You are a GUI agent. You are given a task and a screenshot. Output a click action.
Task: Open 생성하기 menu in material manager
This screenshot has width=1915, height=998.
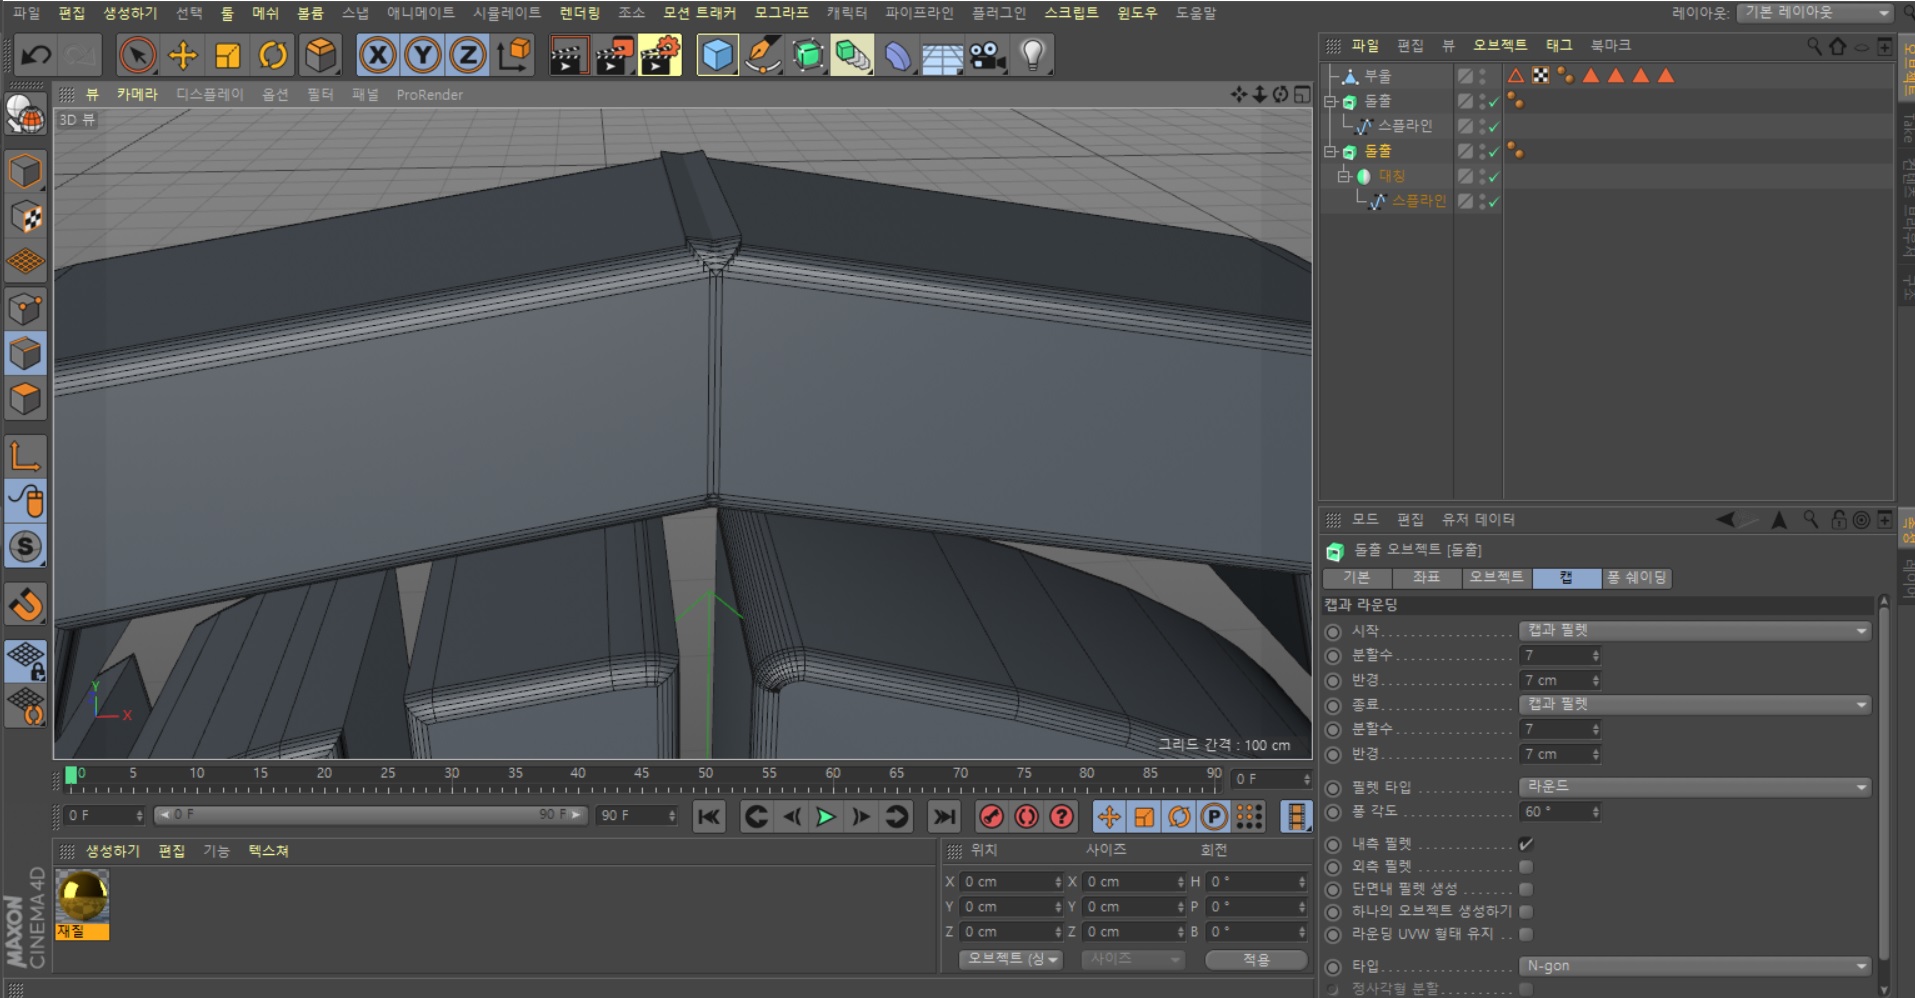(x=112, y=851)
